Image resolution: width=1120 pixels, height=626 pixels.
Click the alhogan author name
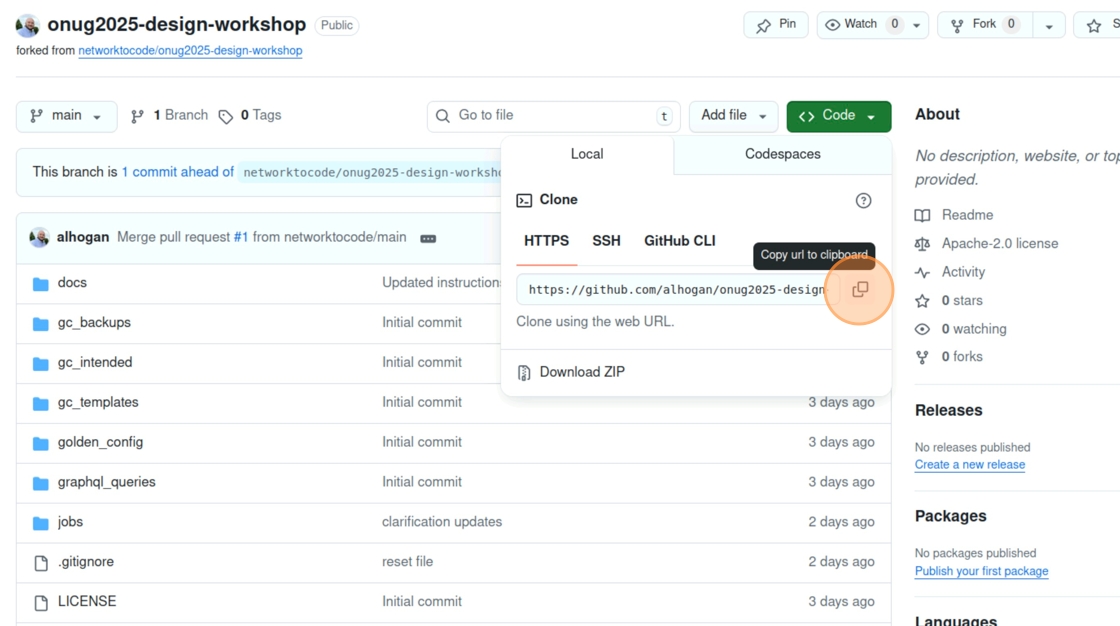[x=83, y=237]
